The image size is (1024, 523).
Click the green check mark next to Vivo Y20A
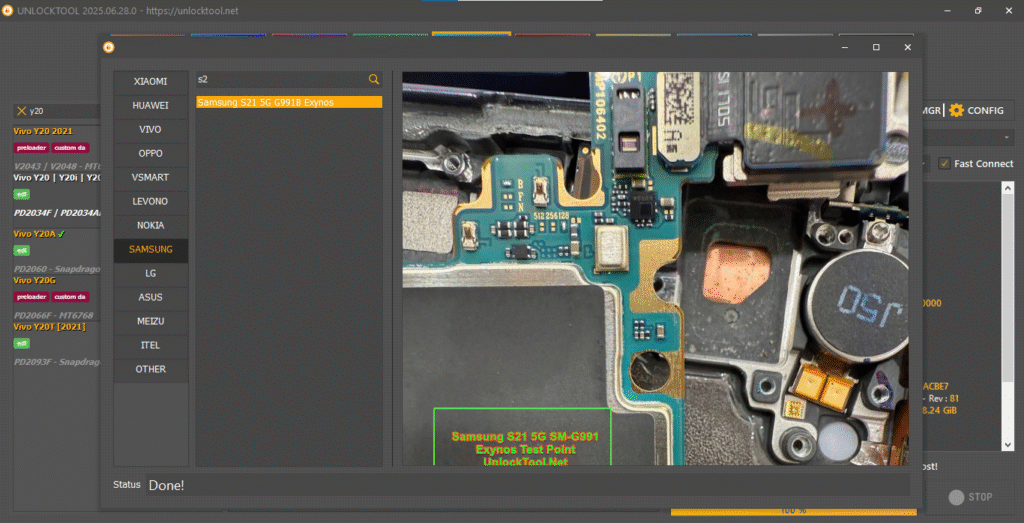61,233
